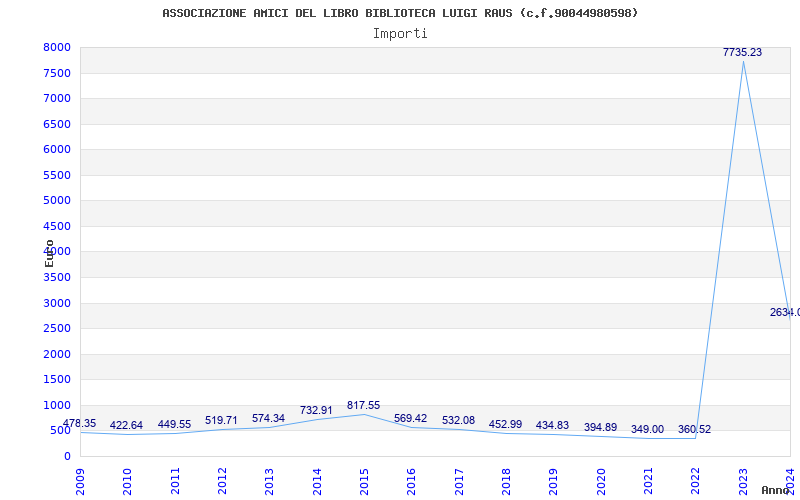Click the 3000 y-axis tick
The width and height of the screenshot is (800, 500).
(x=57, y=303)
